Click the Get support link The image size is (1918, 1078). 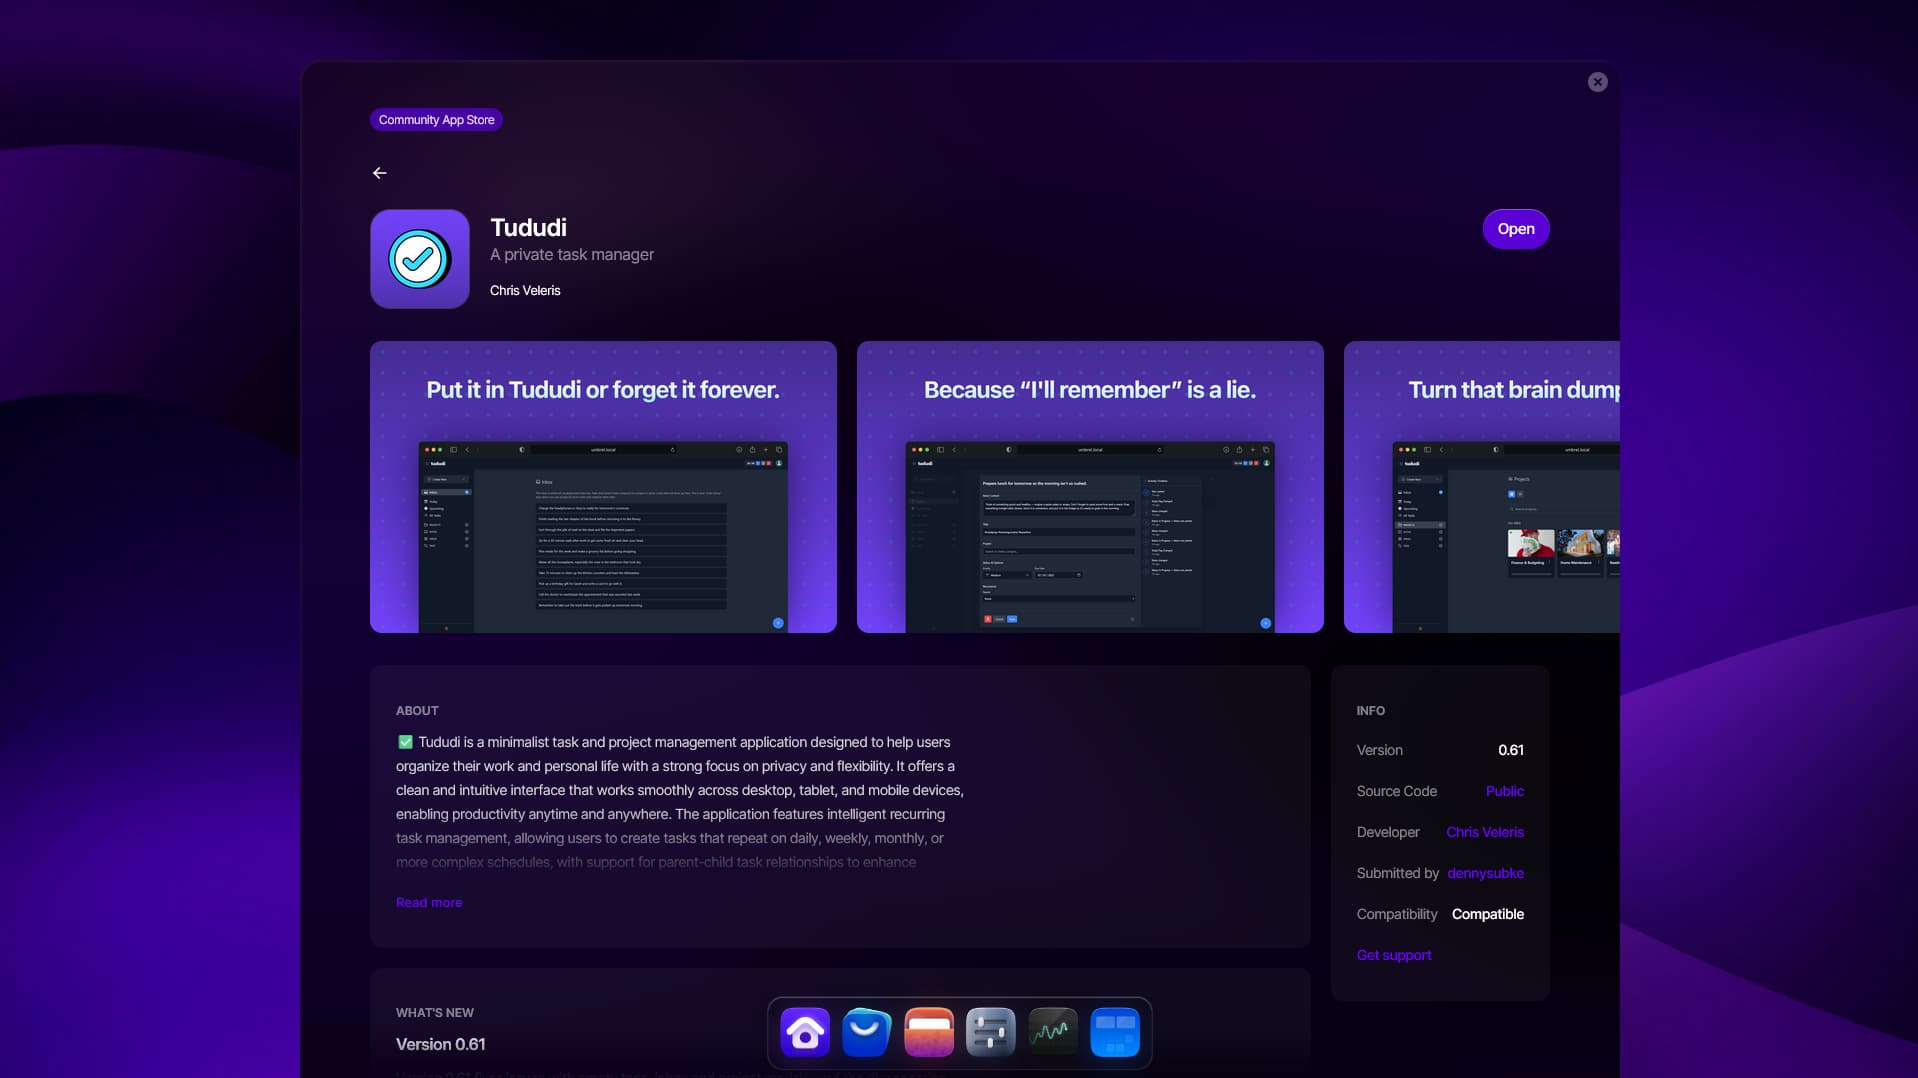(x=1394, y=955)
